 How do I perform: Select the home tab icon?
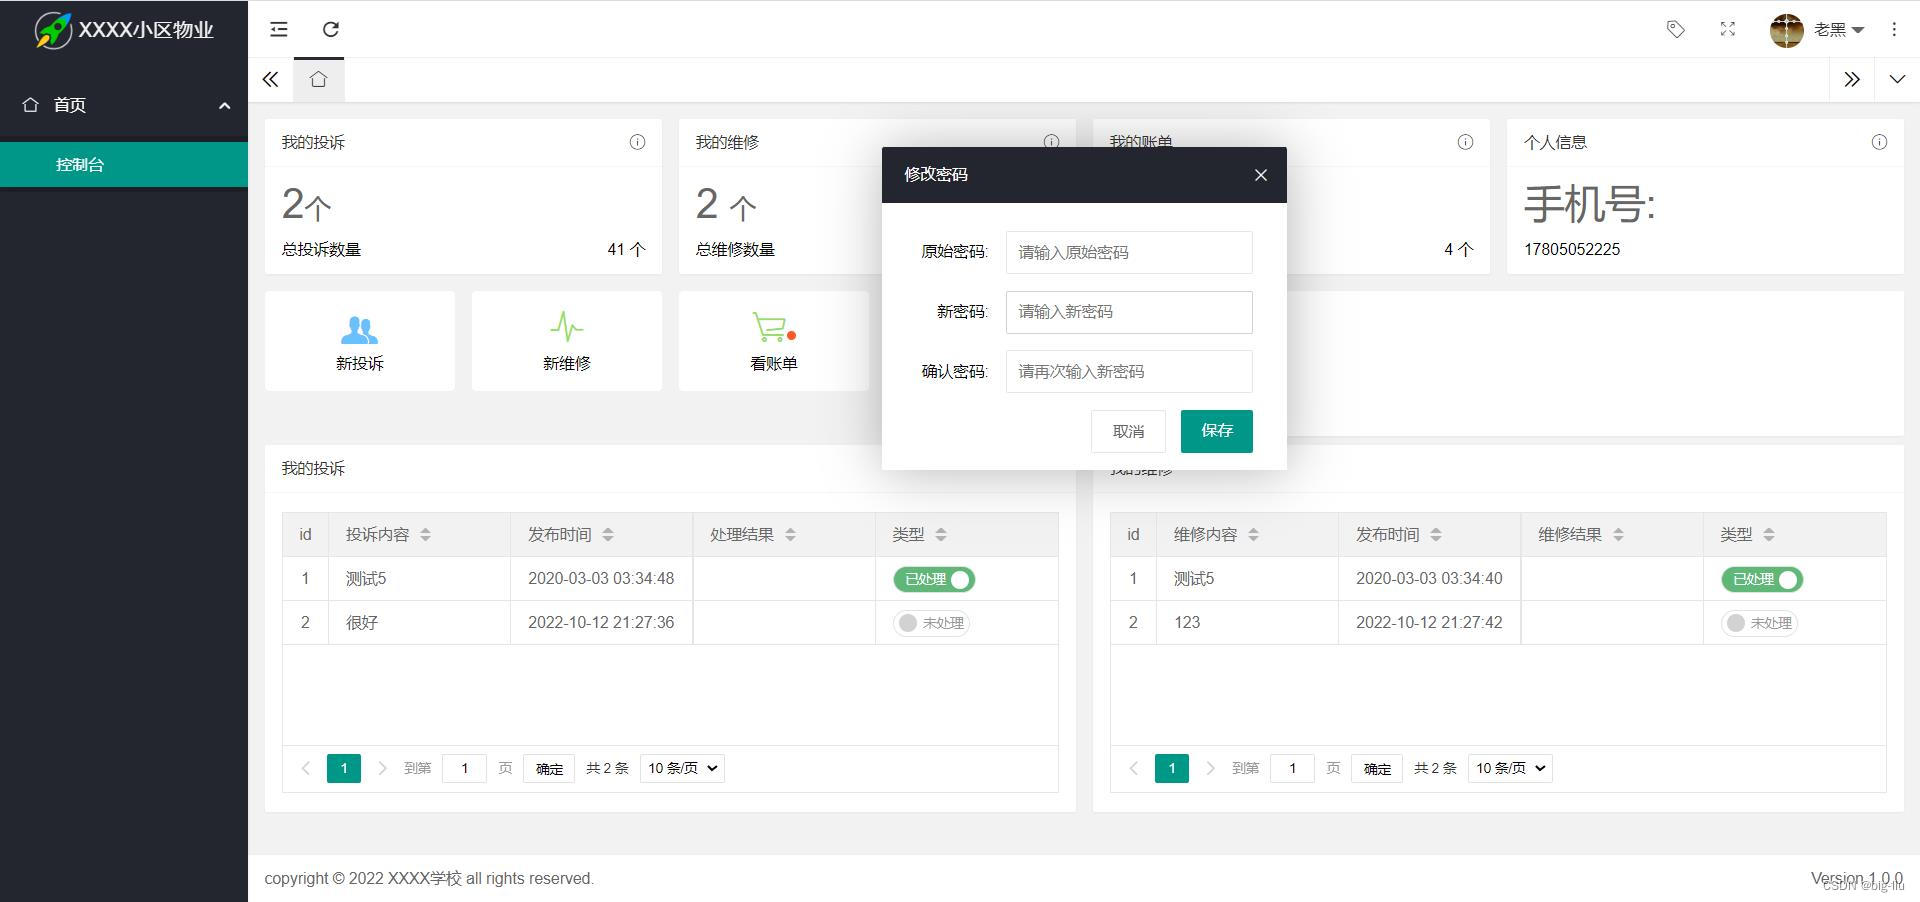(x=318, y=79)
